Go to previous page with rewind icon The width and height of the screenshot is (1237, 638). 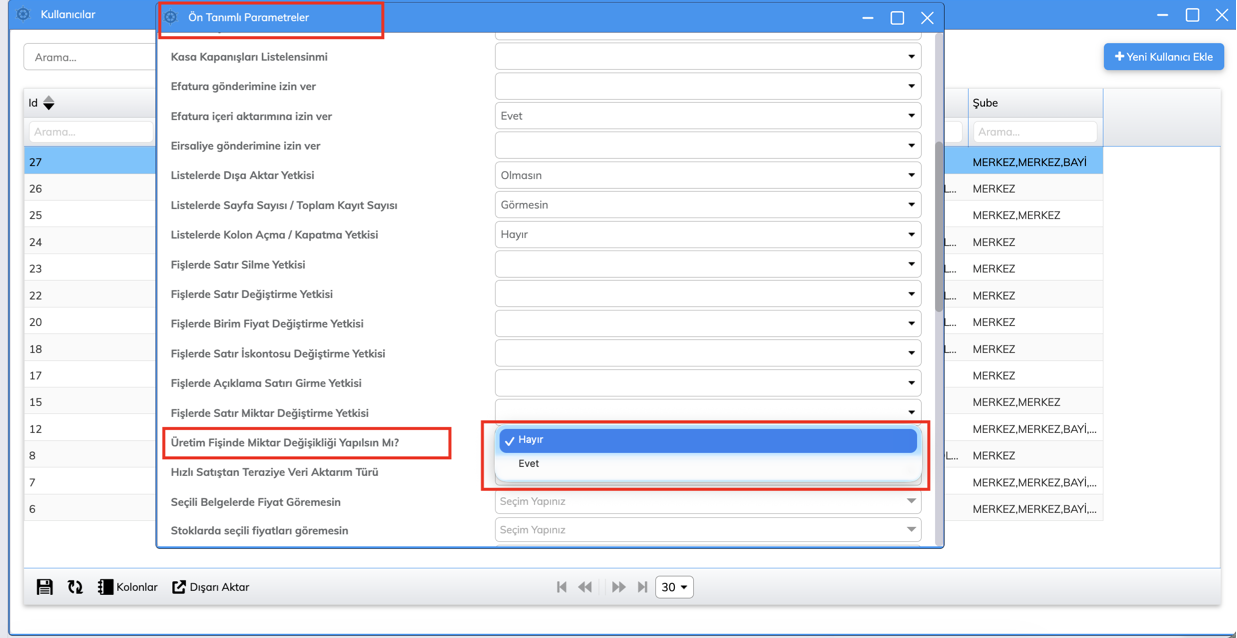coord(585,587)
